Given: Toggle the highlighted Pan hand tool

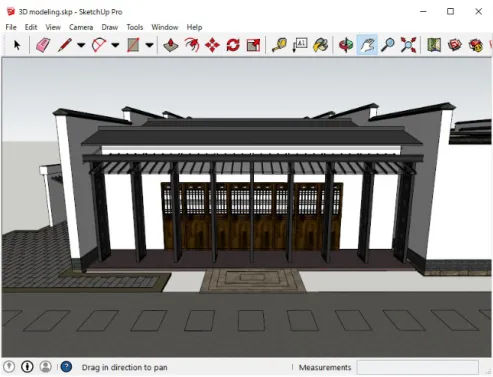Looking at the screenshot, I should (367, 45).
